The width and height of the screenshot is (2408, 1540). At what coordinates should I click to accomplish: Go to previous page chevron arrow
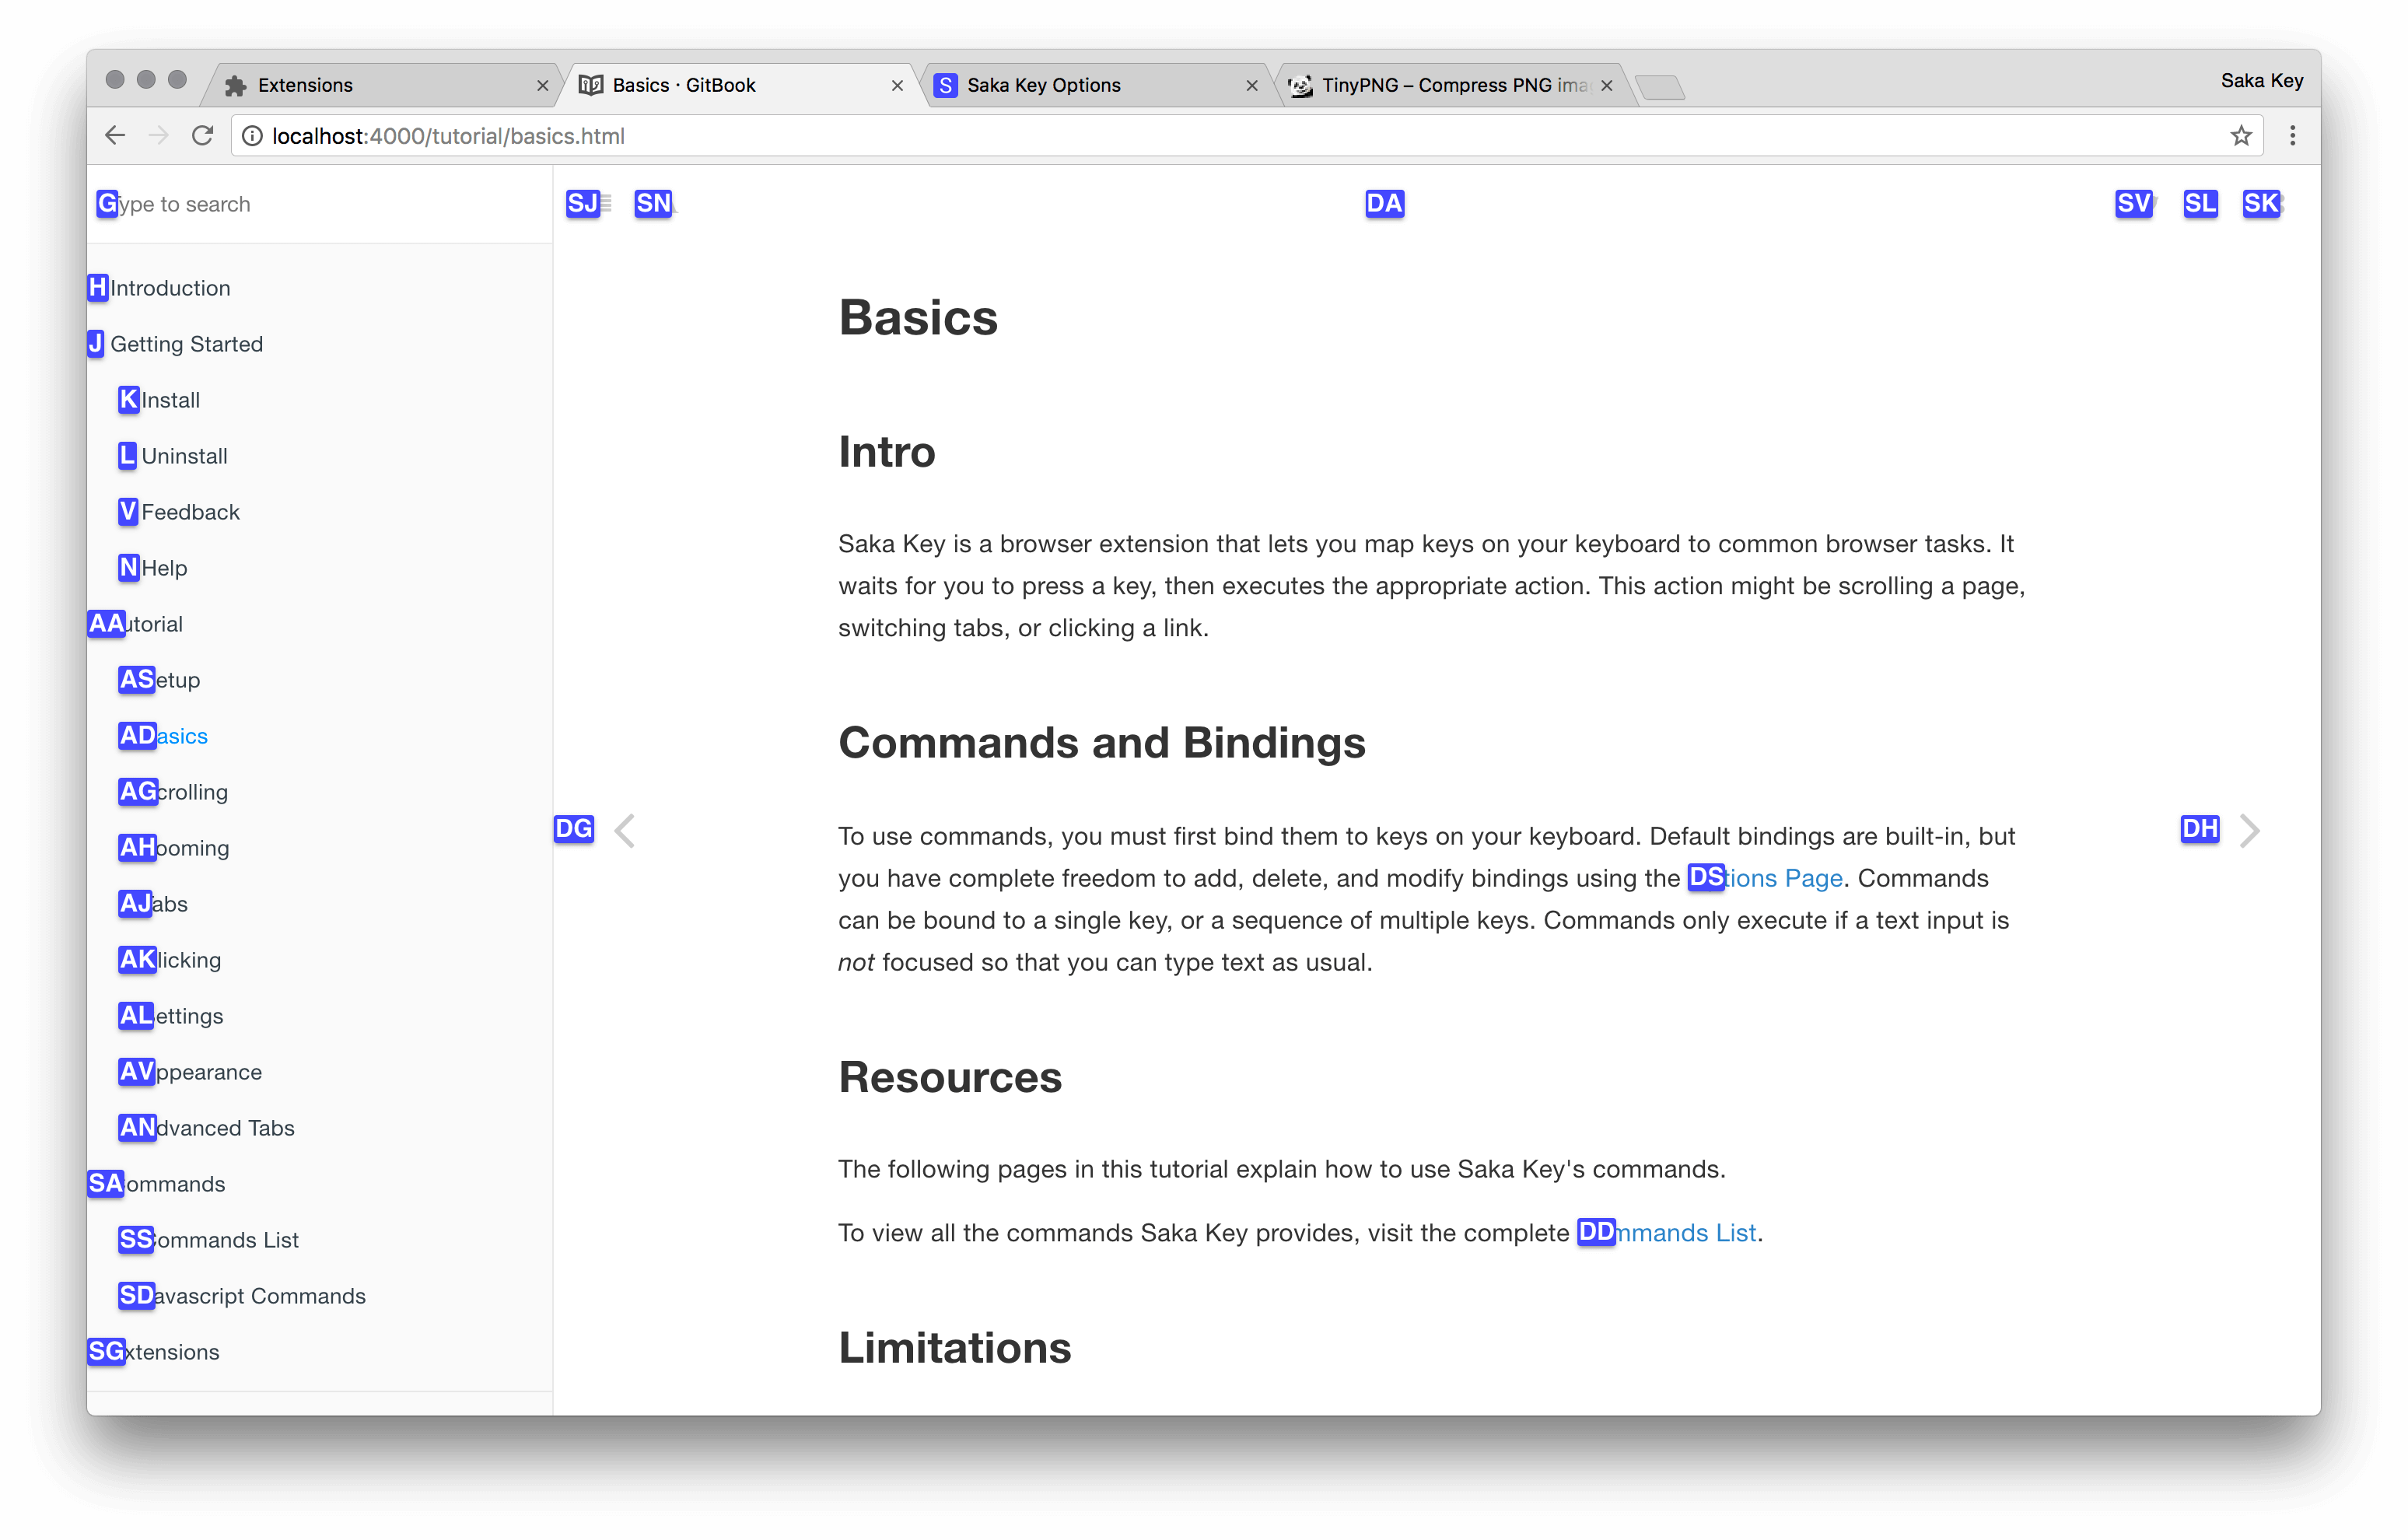point(625,830)
